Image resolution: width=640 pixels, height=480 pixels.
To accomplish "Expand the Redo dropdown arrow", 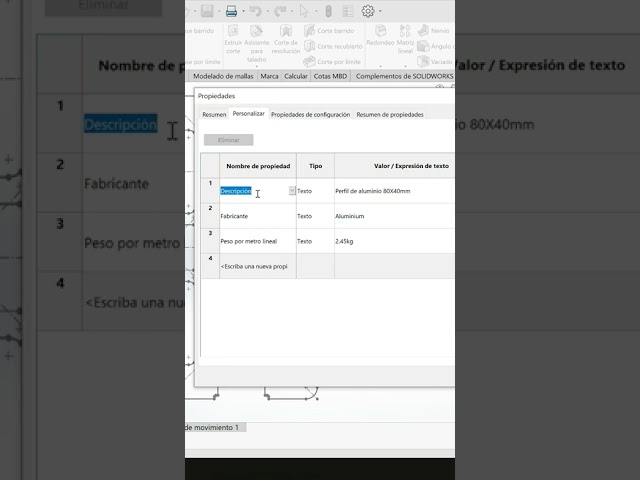I will tap(292, 11).
